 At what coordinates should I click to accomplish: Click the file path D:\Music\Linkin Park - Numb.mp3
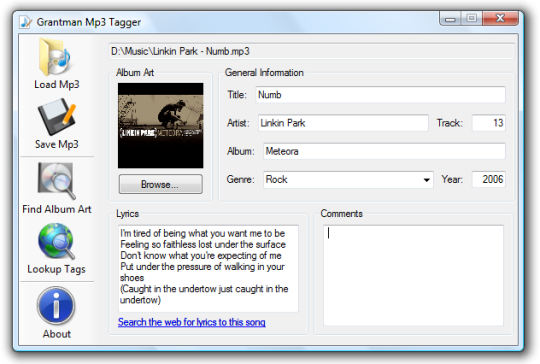(x=311, y=51)
